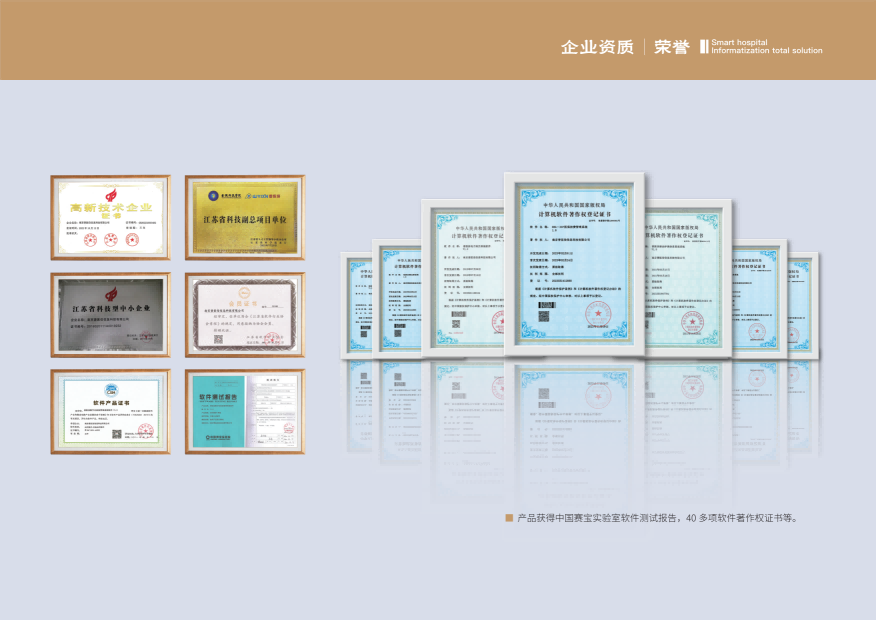Click the rightmost partially hidden copyright certificate

point(807,300)
